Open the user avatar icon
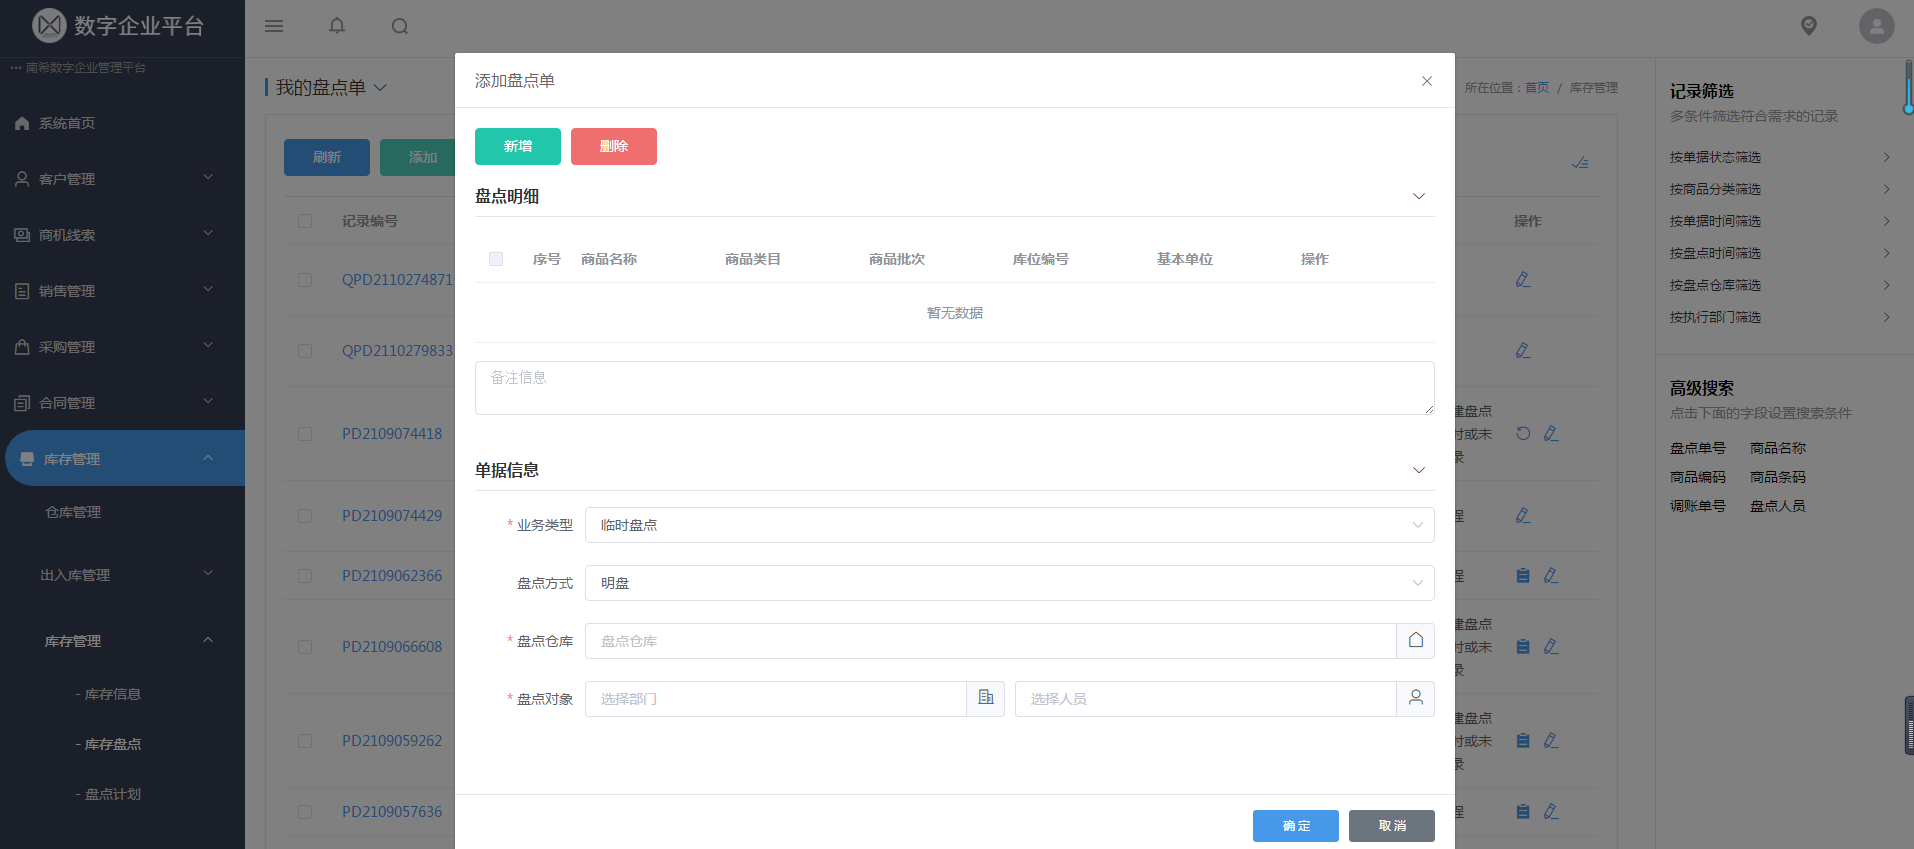This screenshot has height=849, width=1914. pos(1876,26)
